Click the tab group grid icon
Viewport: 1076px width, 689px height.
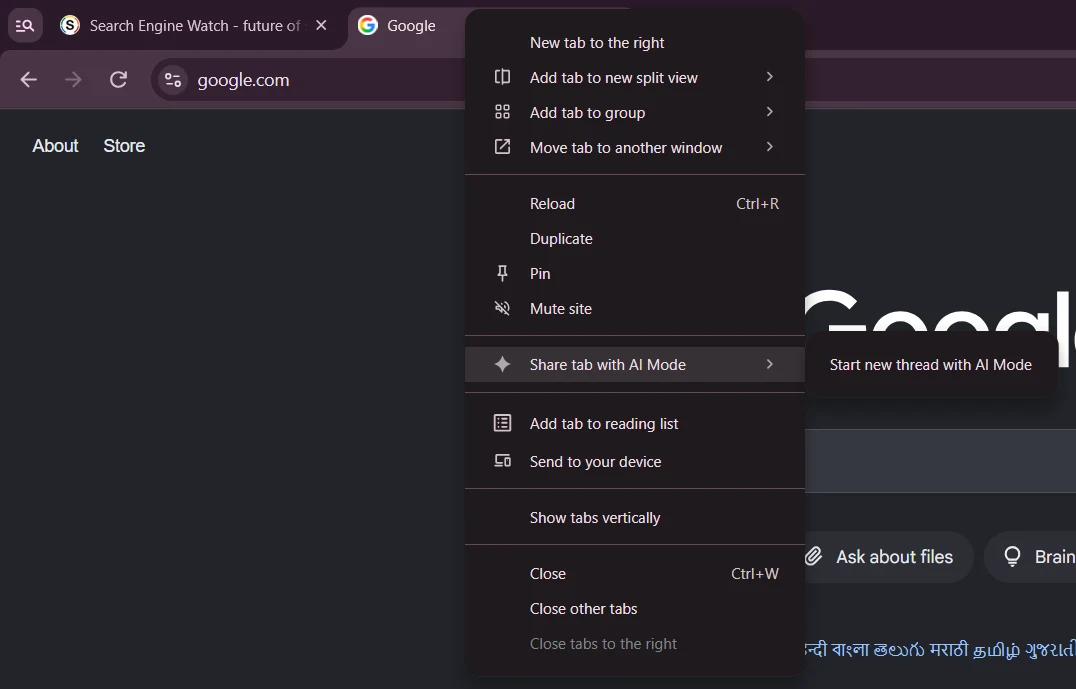(x=502, y=112)
